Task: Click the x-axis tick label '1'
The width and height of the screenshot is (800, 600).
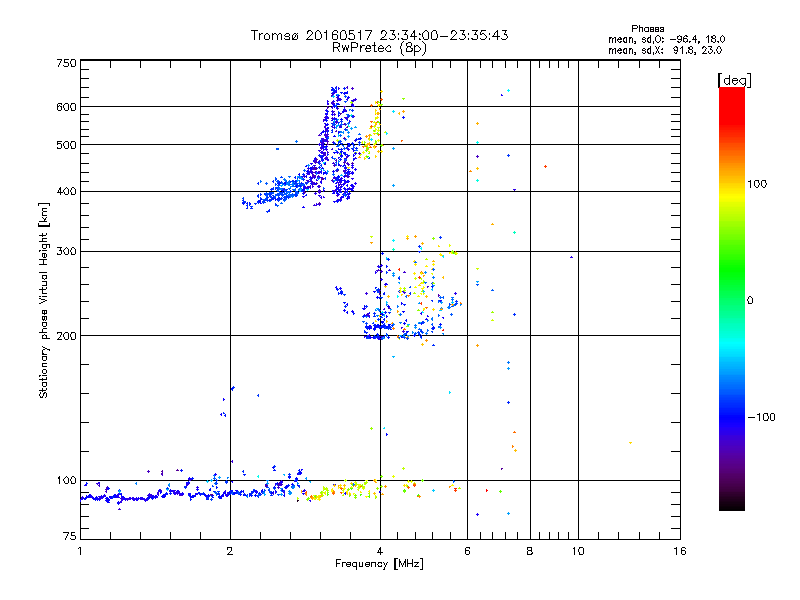Action: [x=80, y=551]
